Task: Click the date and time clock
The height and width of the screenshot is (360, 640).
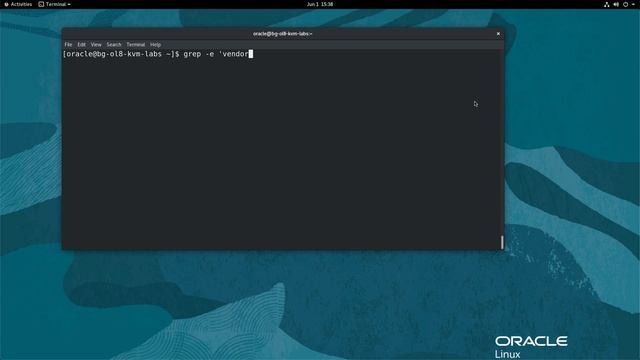Action: (x=320, y=4)
